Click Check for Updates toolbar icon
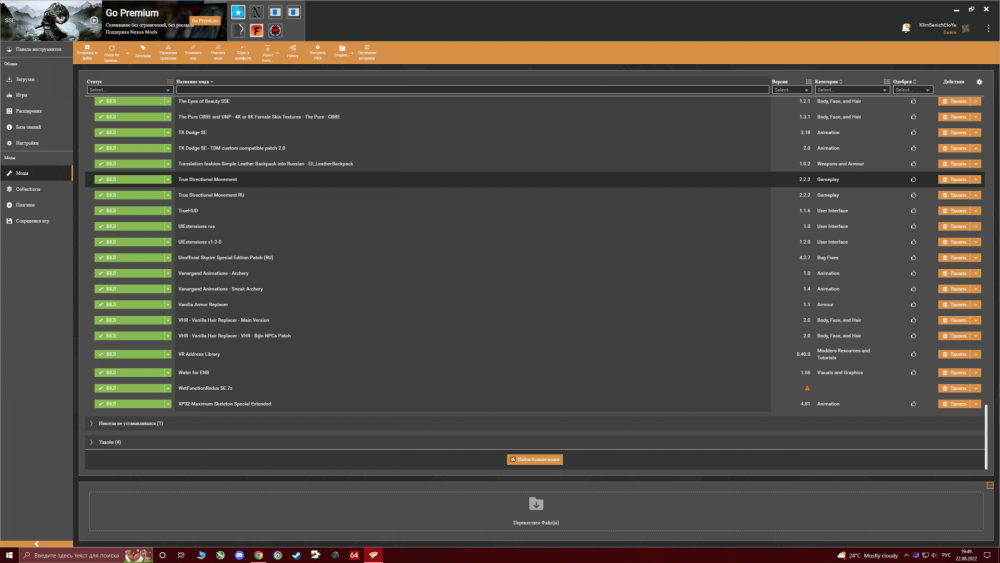 pyautogui.click(x=112, y=52)
